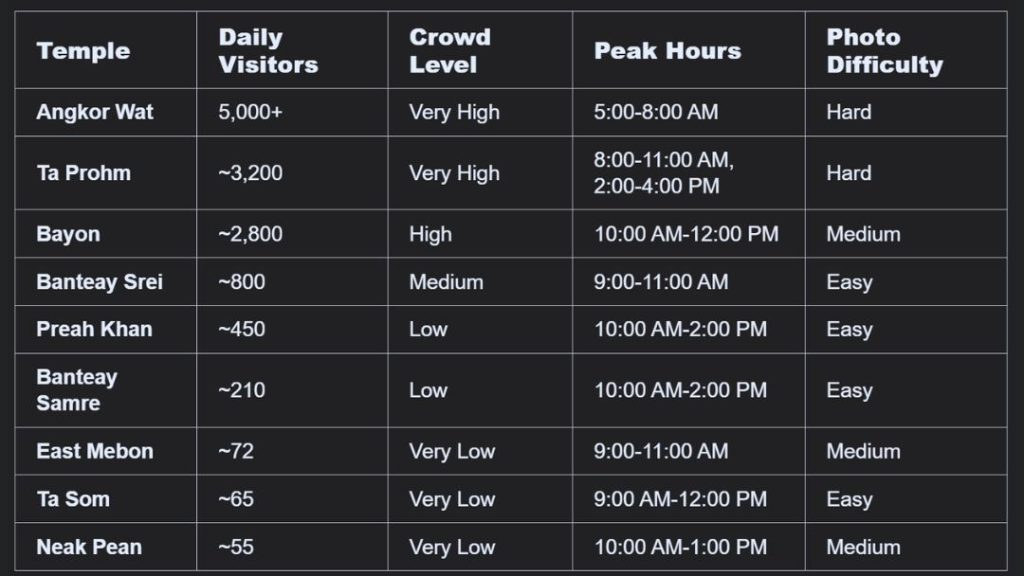The height and width of the screenshot is (576, 1024).
Task: Click the Daily Visitors column header
Action: (x=268, y=51)
